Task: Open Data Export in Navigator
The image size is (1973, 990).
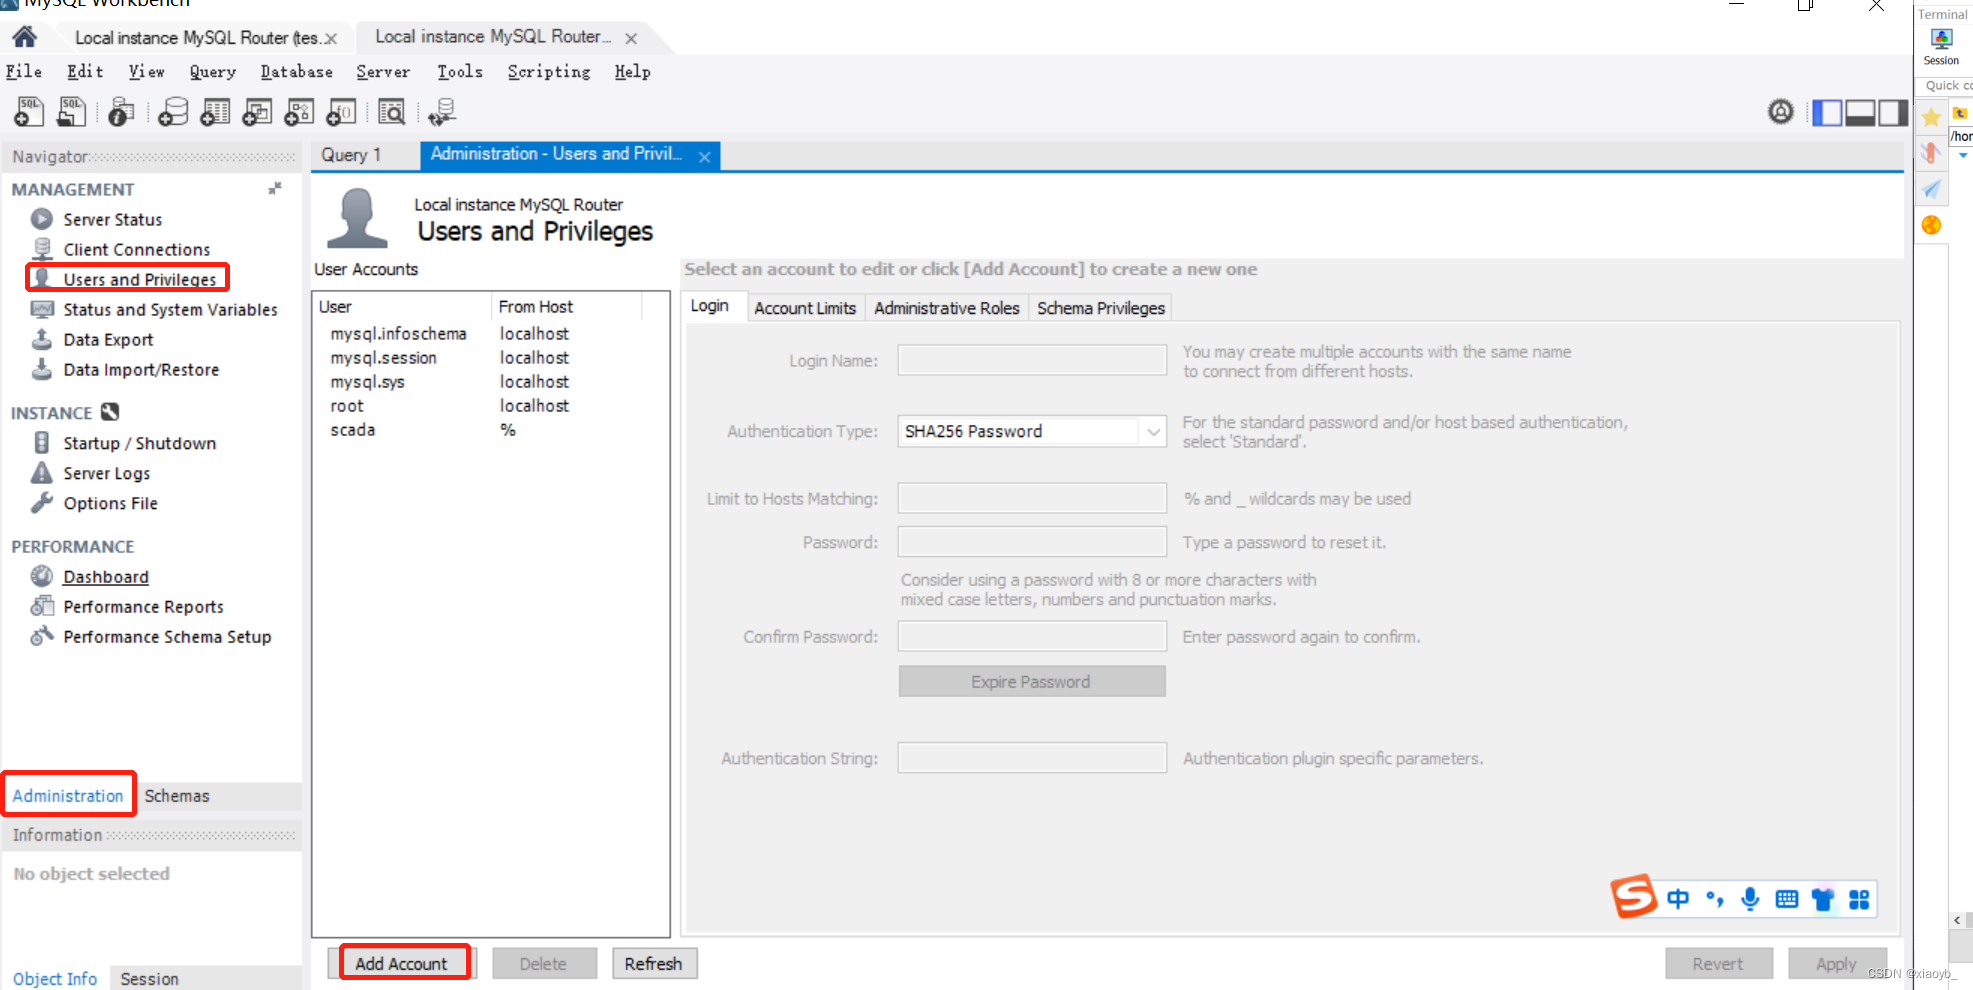Action: point(108,339)
